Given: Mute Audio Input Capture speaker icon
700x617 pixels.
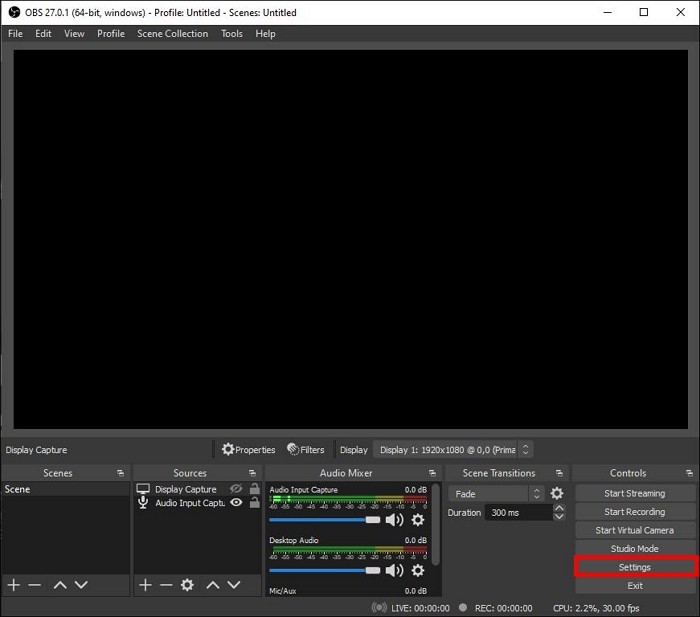Looking at the screenshot, I should pos(394,520).
